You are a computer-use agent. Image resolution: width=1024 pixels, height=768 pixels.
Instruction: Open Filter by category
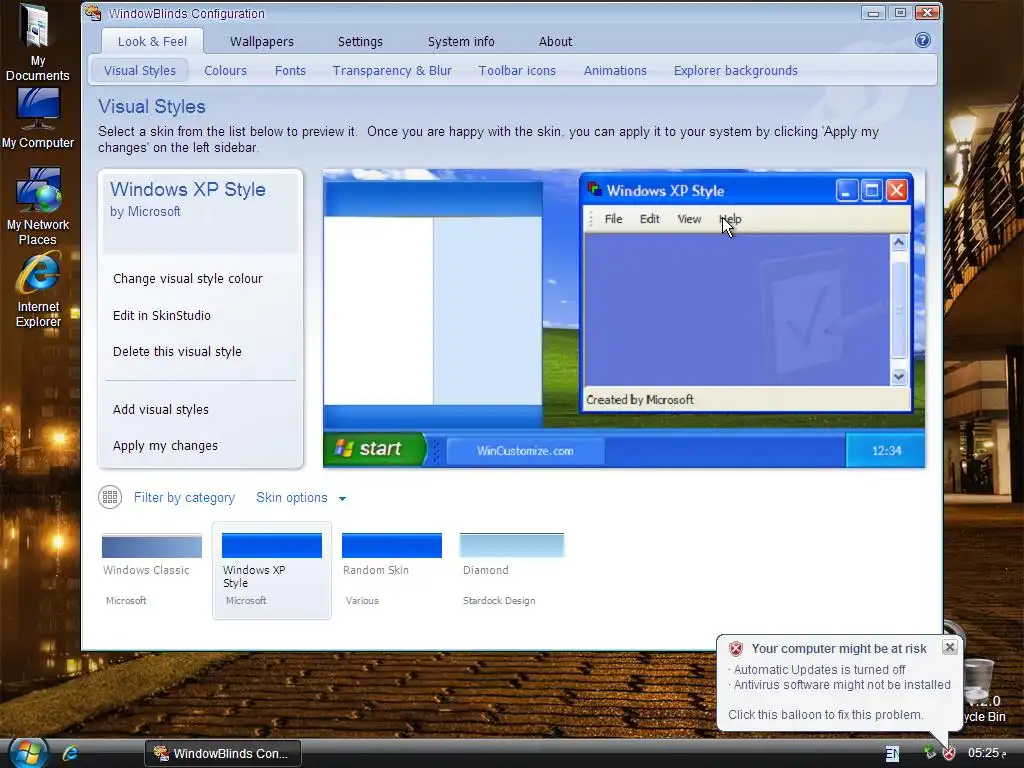[x=184, y=498]
